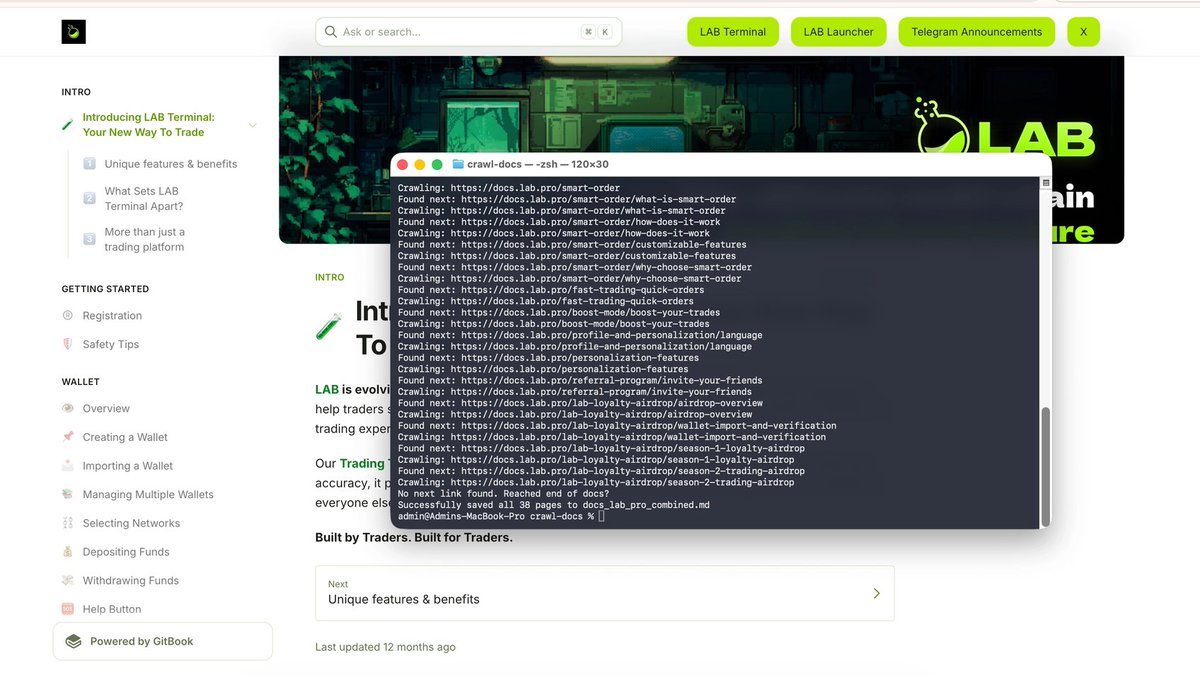This screenshot has width=1200, height=675.
Task: Click the search magnifier icon
Action: (x=329, y=32)
